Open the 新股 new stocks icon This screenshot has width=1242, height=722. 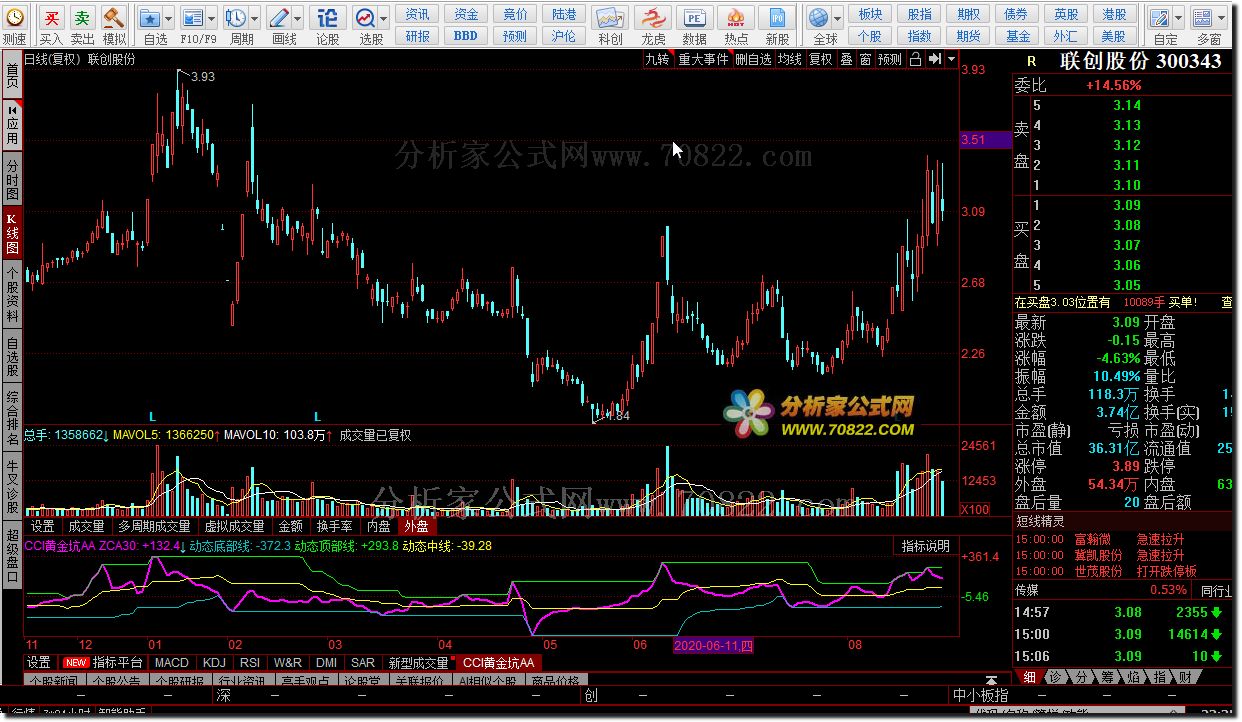(x=777, y=18)
